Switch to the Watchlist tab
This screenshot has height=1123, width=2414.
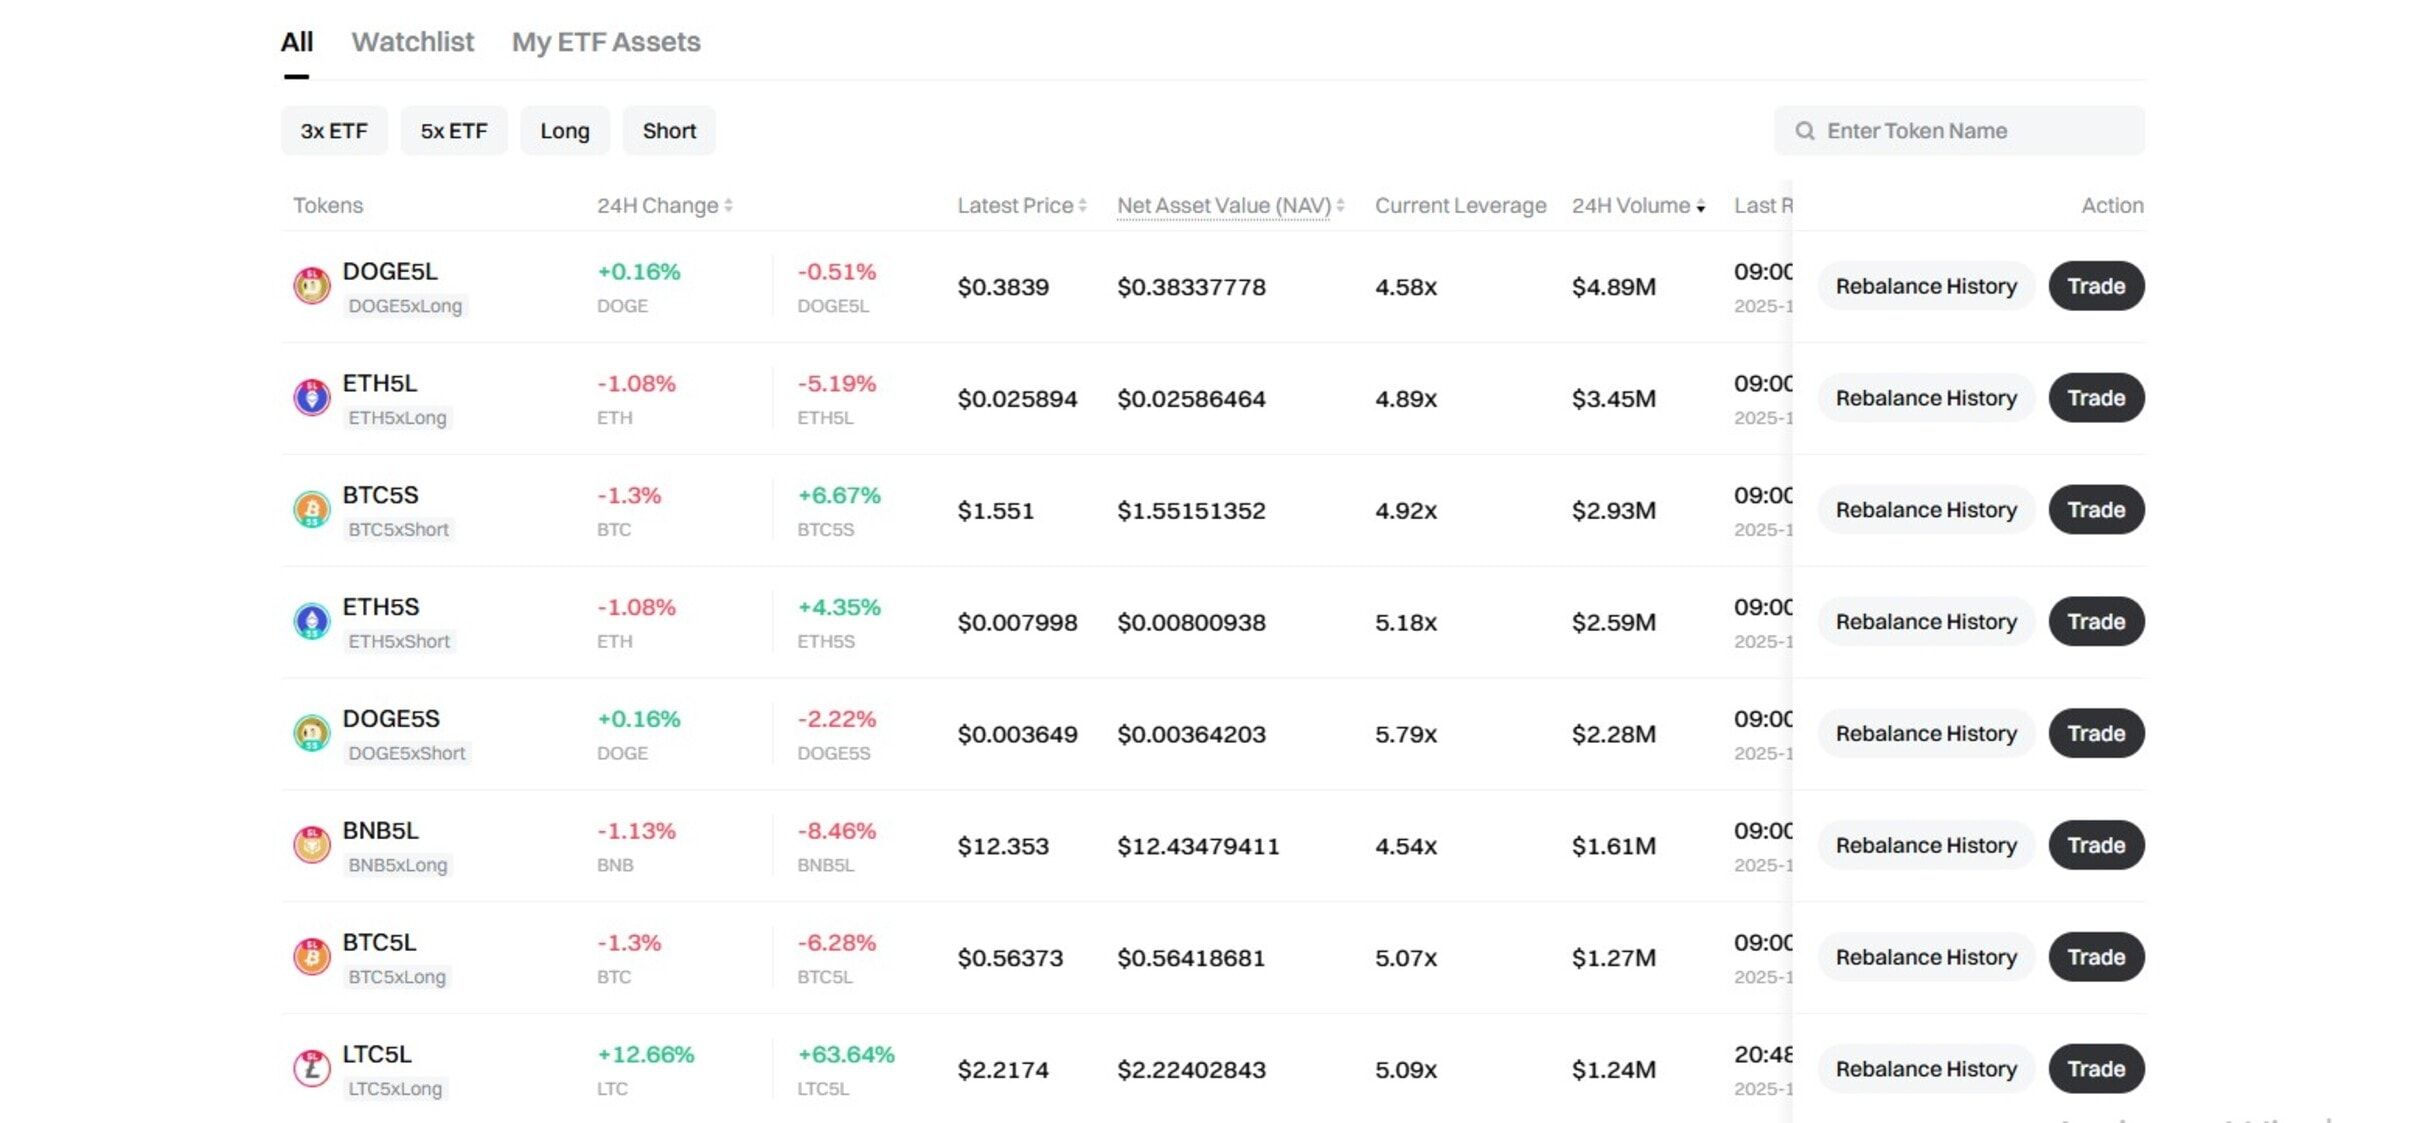pos(412,42)
